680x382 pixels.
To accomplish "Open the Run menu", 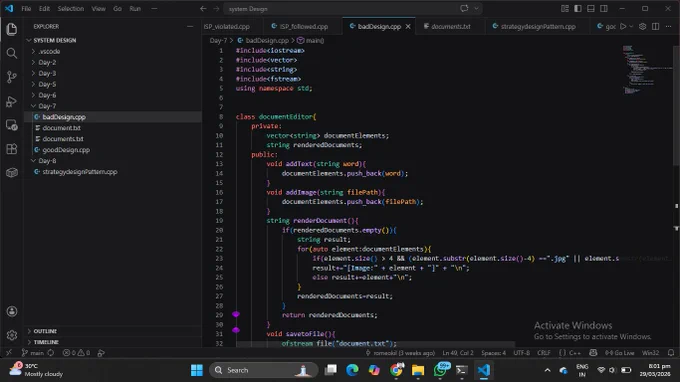I will [x=135, y=9].
